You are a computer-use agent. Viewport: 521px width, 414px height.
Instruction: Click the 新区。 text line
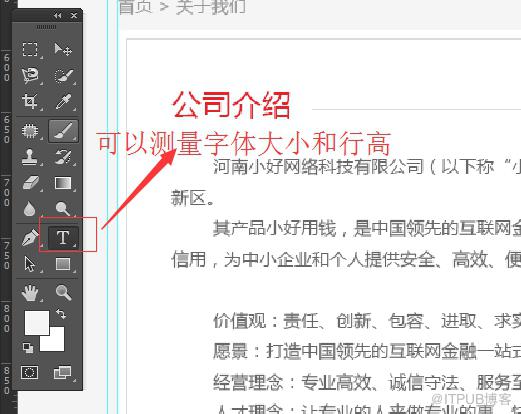[192, 198]
